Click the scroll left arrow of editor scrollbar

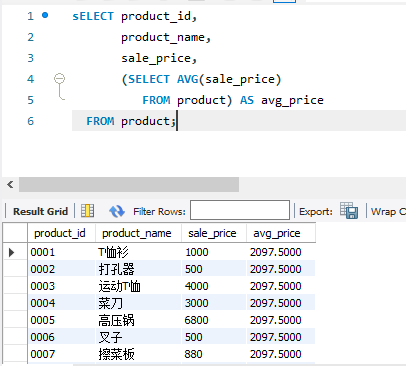click(x=10, y=184)
